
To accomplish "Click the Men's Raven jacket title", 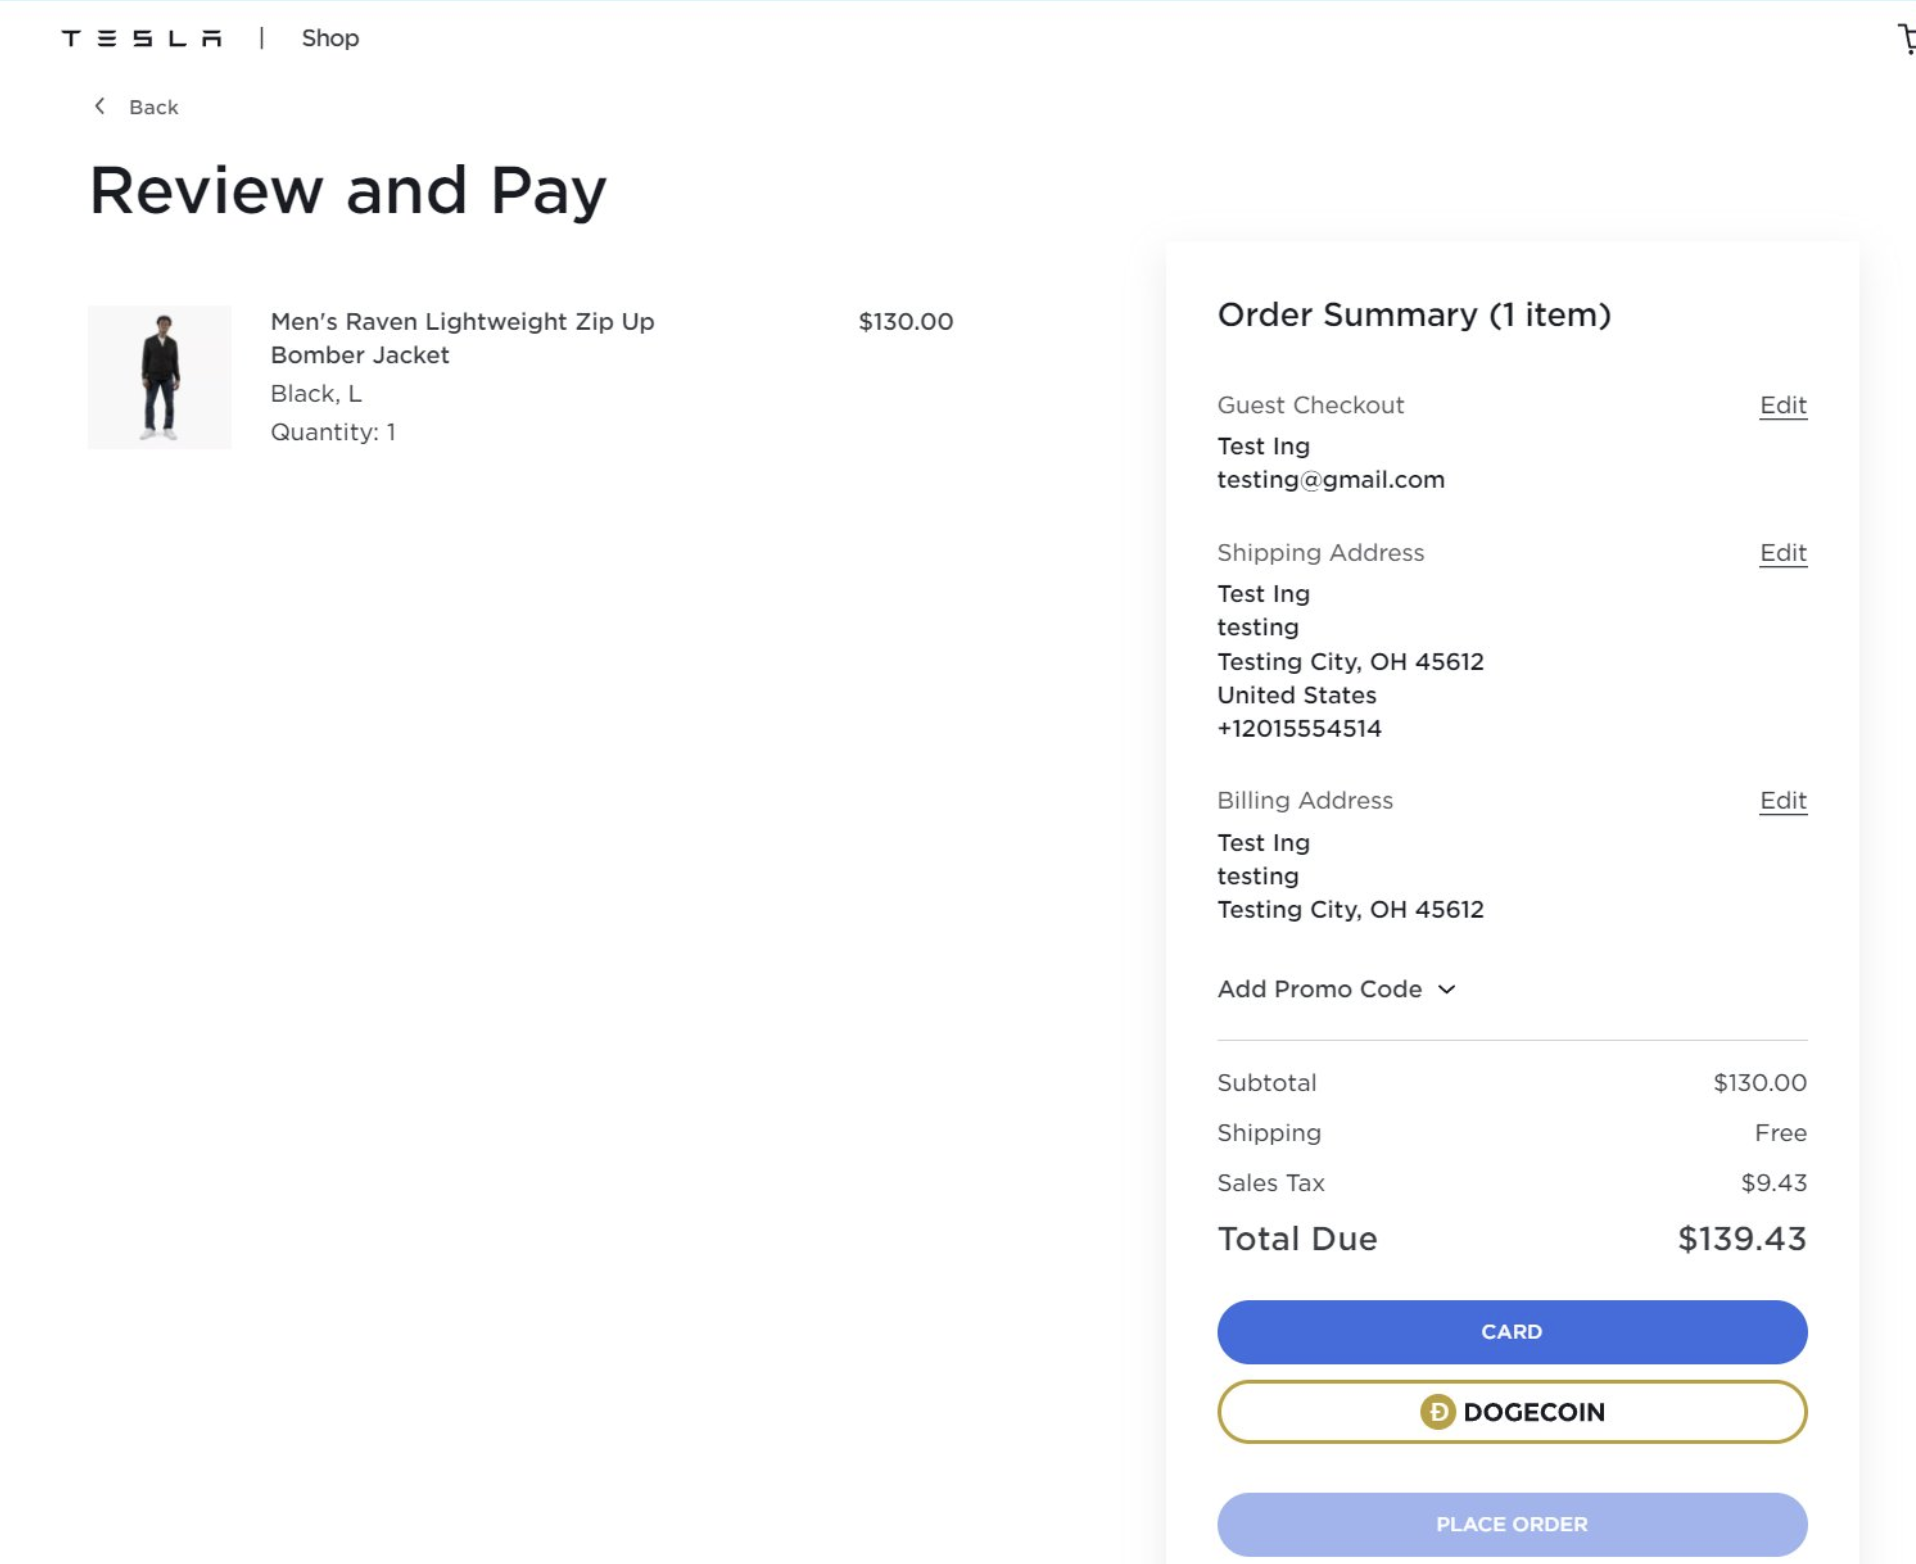I will click(x=461, y=338).
